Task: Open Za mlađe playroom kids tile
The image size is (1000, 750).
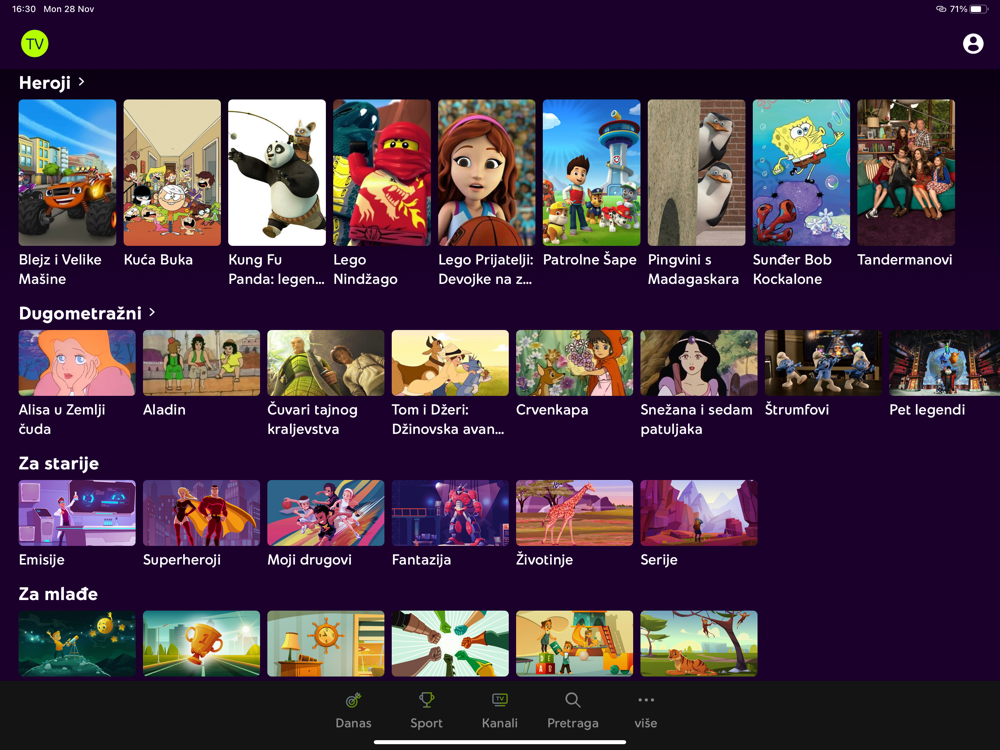Action: pos(575,643)
